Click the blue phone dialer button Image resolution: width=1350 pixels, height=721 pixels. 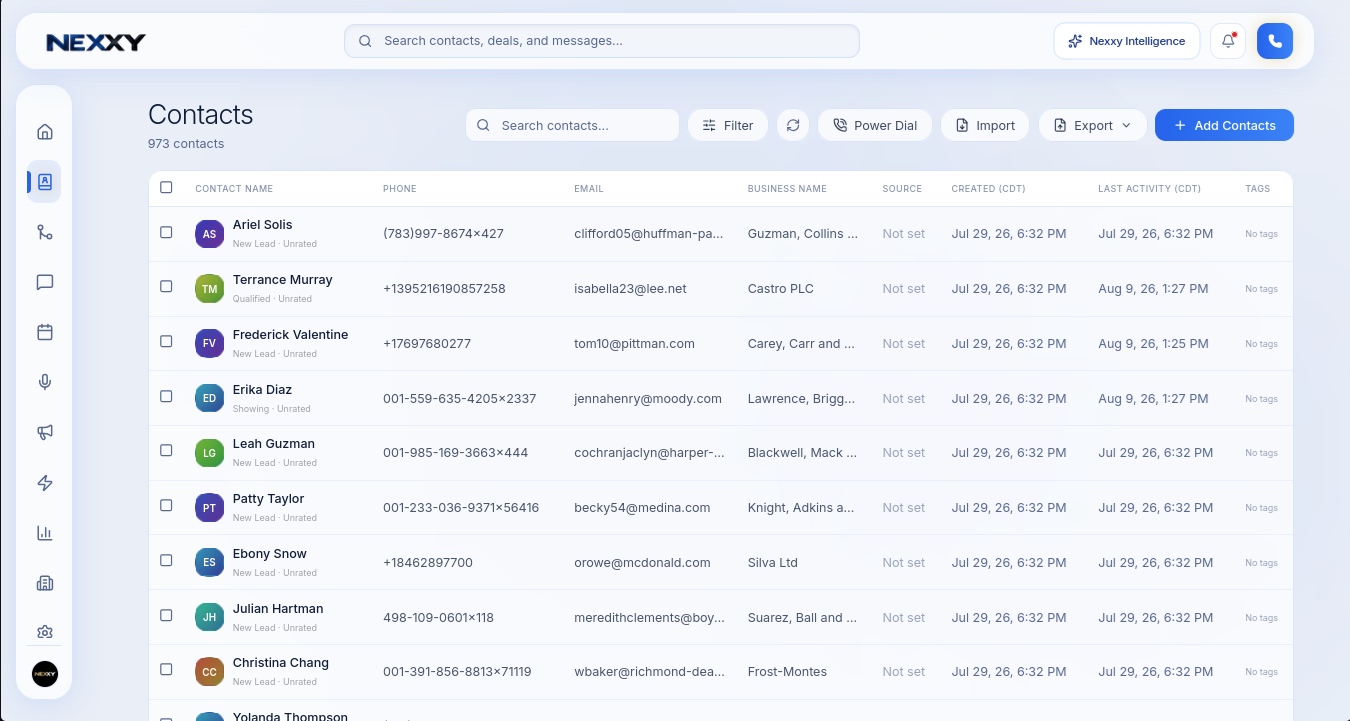pyautogui.click(x=1275, y=41)
